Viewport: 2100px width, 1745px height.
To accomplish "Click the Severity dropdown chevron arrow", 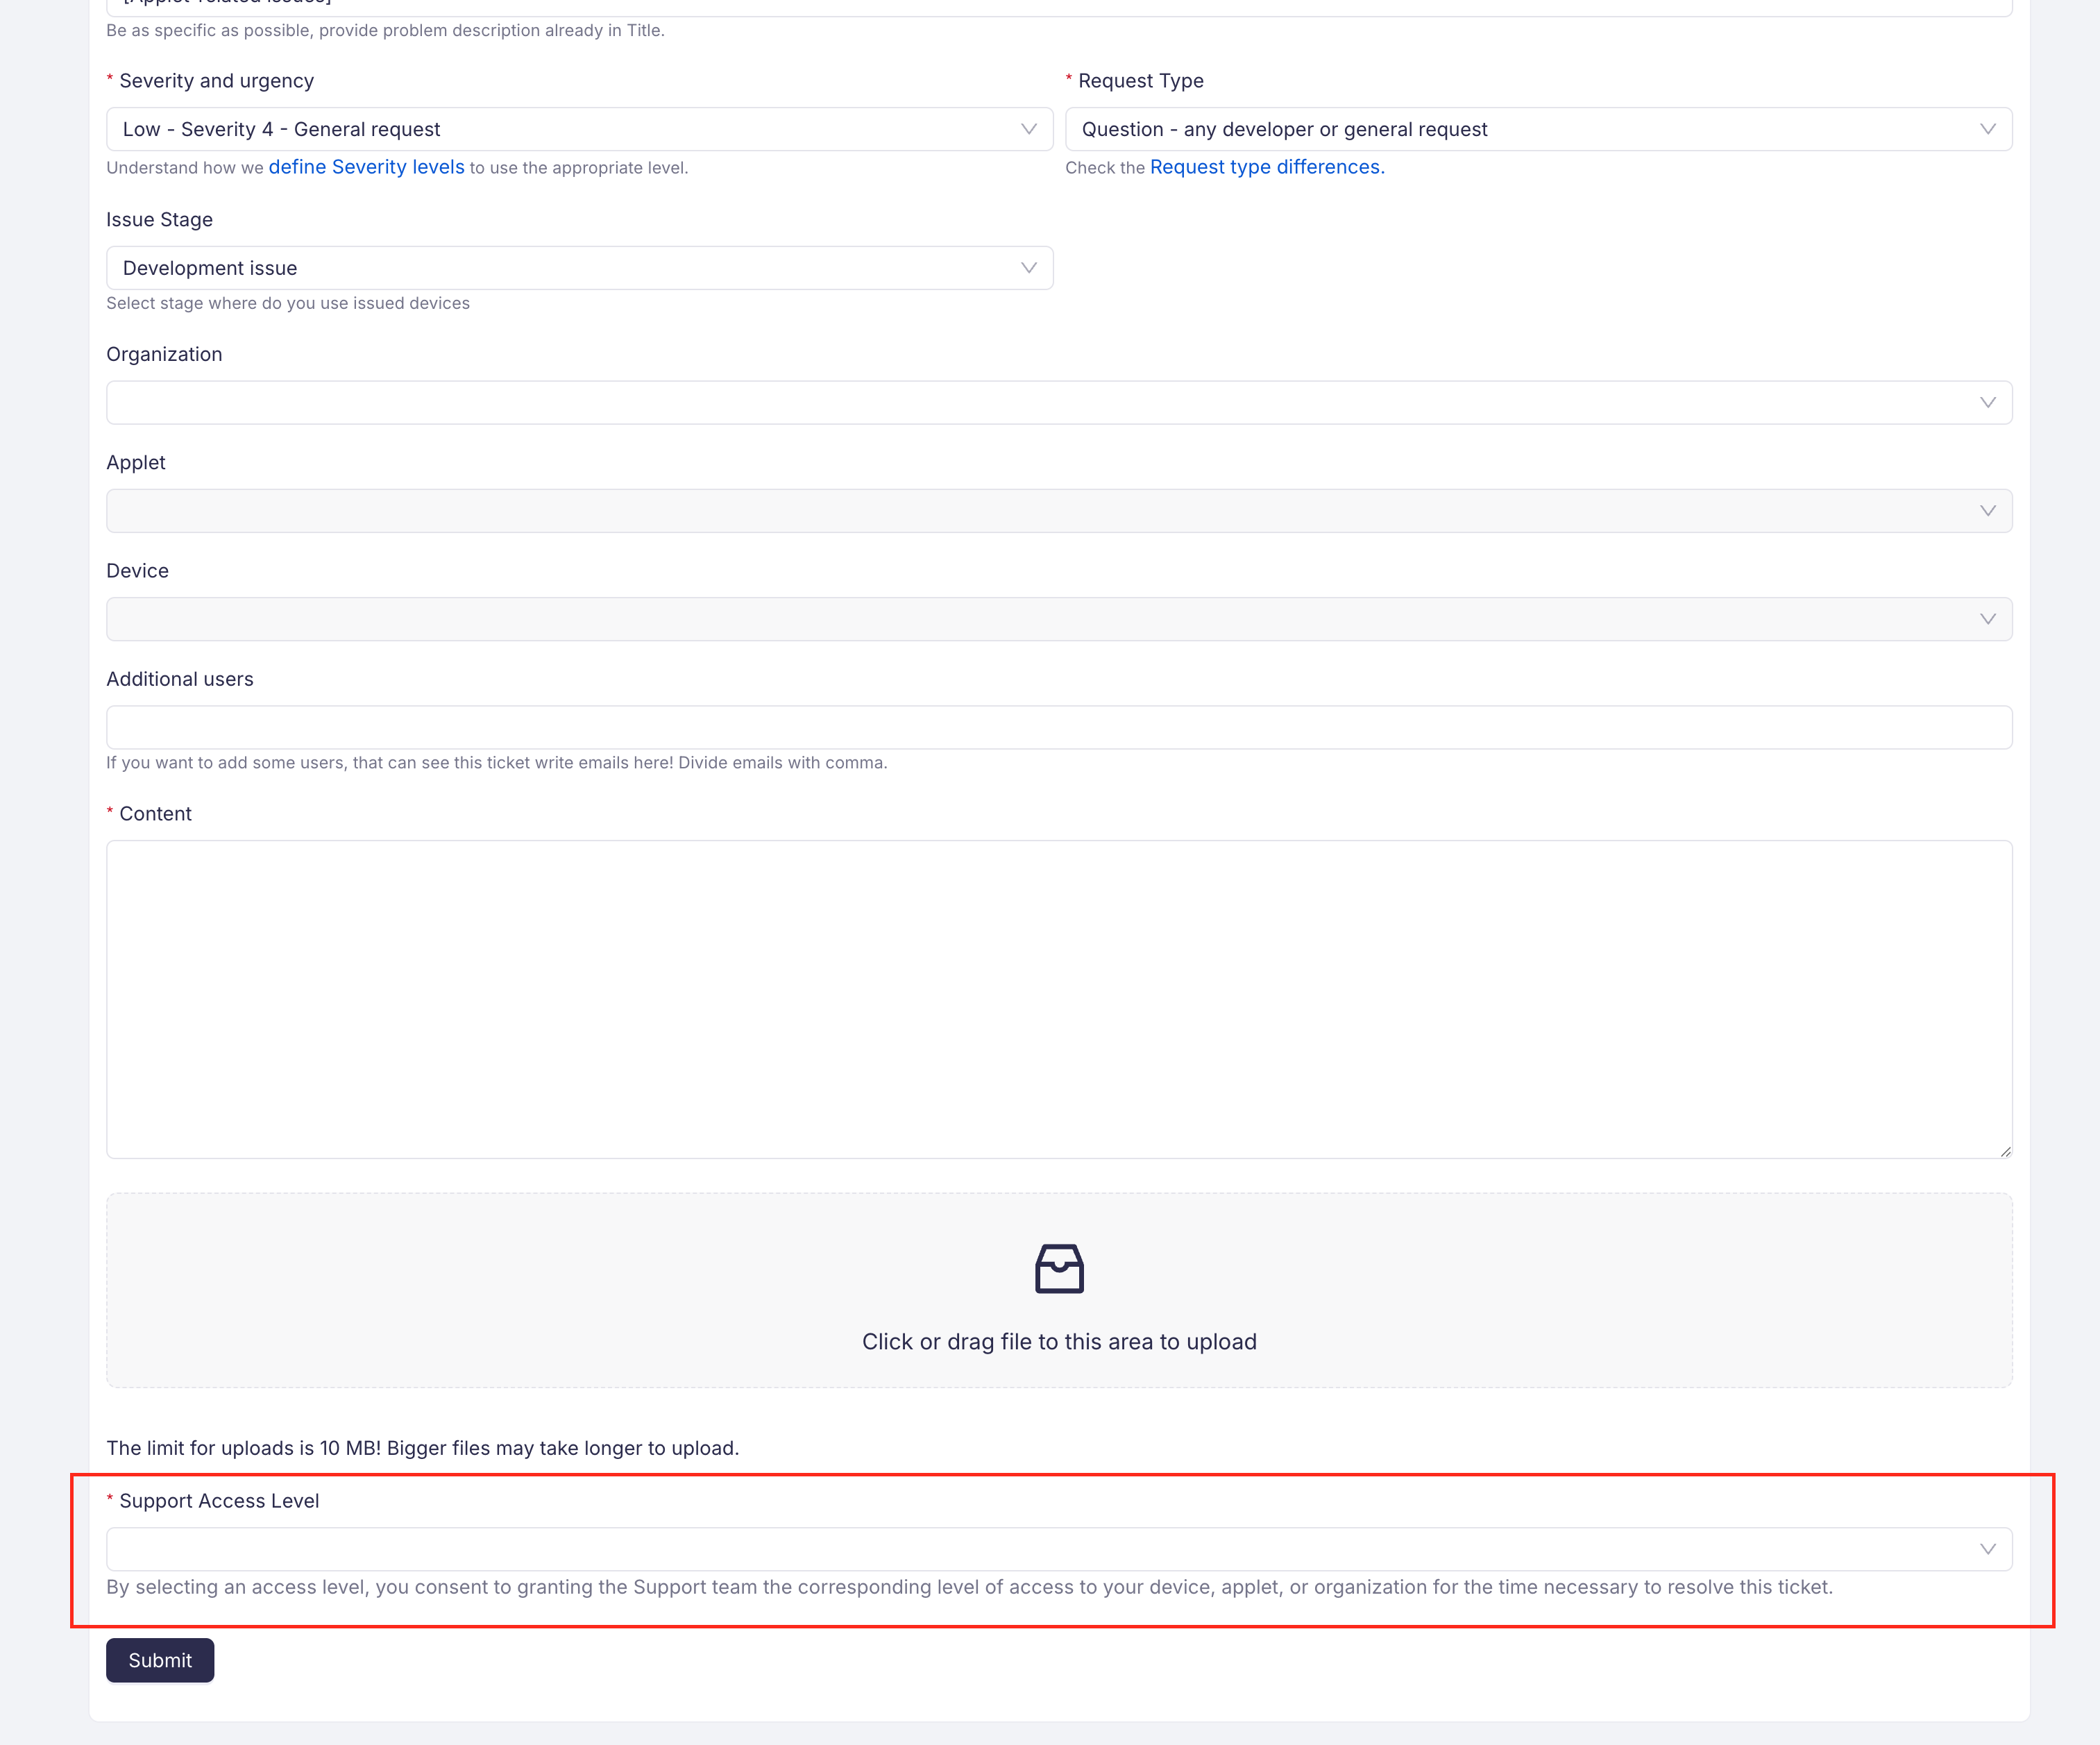I will 1028,129.
